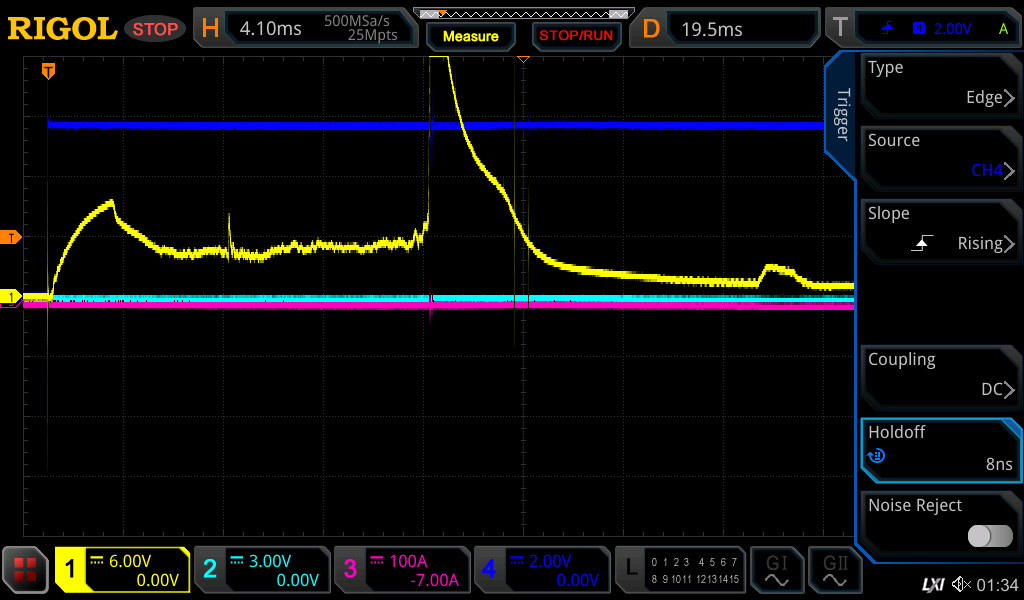Click the GII signal generator icon
The width and height of the screenshot is (1024, 600).
pyautogui.click(x=834, y=571)
